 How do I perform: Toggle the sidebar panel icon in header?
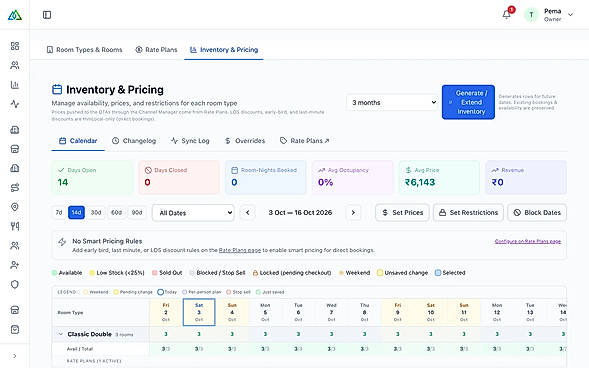(x=47, y=15)
